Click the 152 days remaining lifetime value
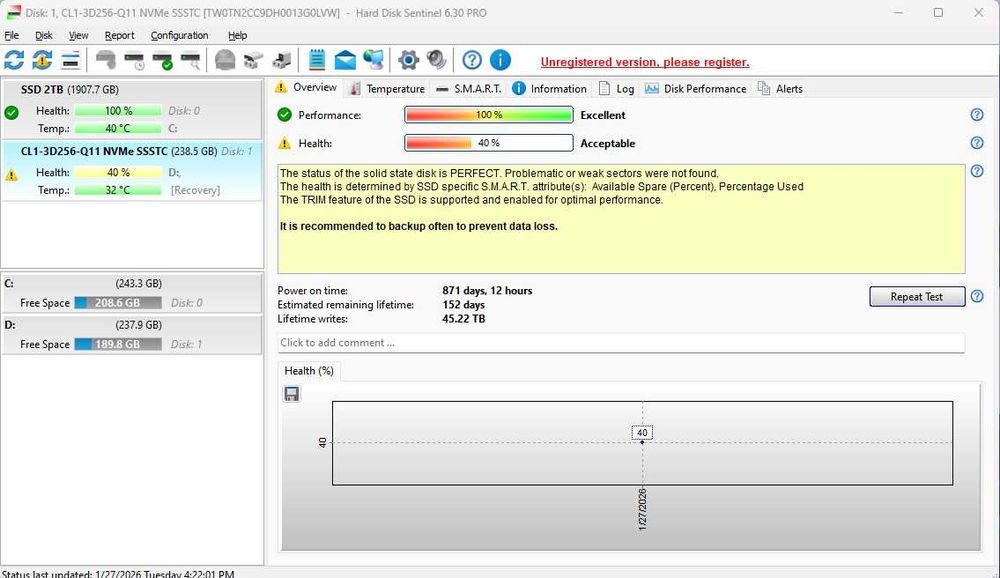 point(464,305)
